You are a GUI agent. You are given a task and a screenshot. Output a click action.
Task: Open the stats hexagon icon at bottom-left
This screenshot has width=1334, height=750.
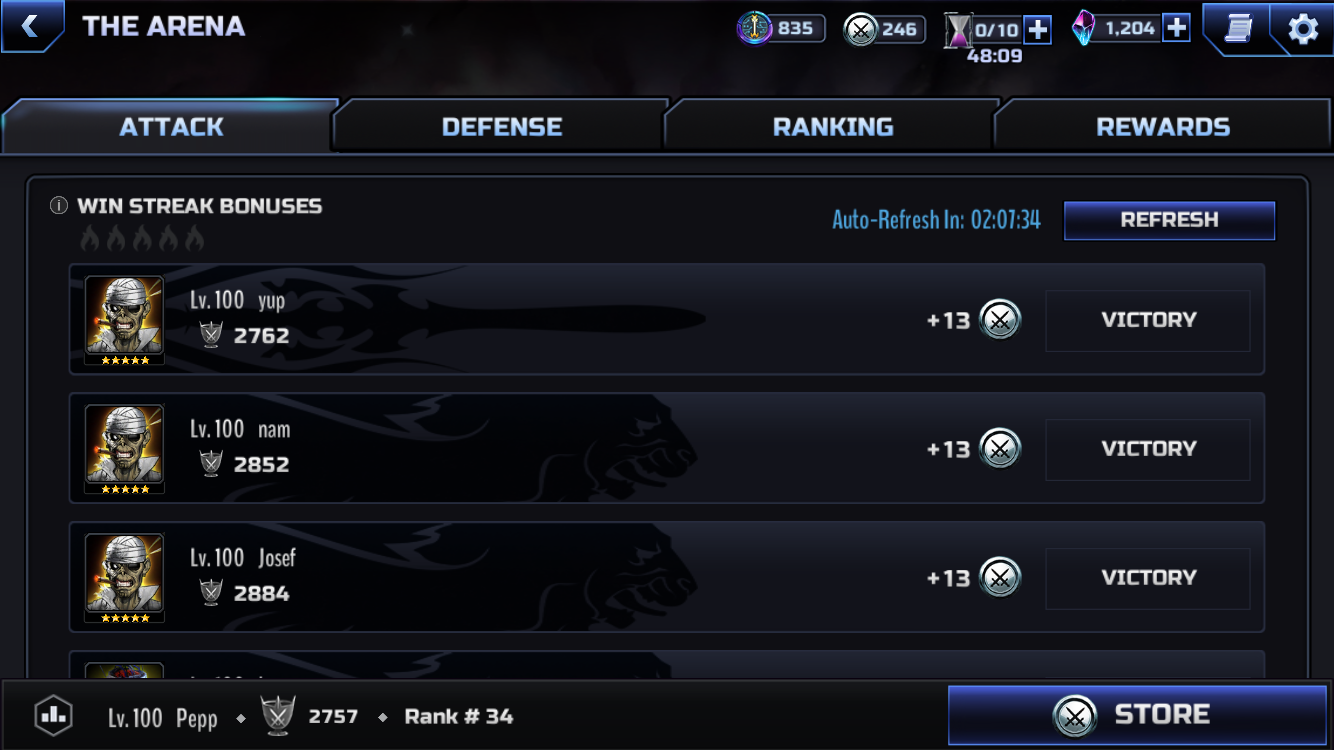click(x=53, y=716)
